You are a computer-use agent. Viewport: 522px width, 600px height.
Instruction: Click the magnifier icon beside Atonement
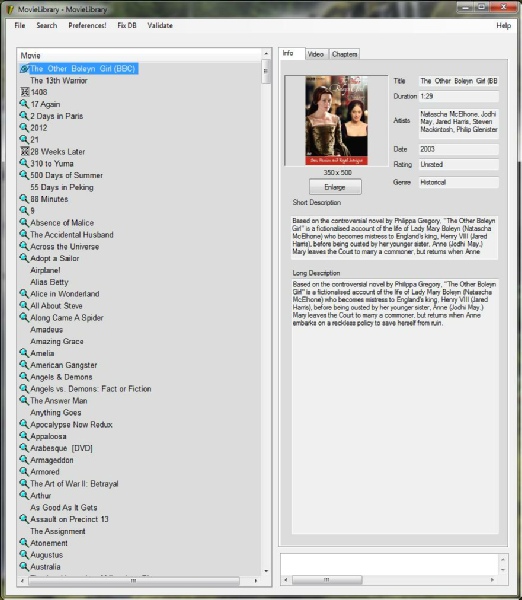tap(24, 543)
